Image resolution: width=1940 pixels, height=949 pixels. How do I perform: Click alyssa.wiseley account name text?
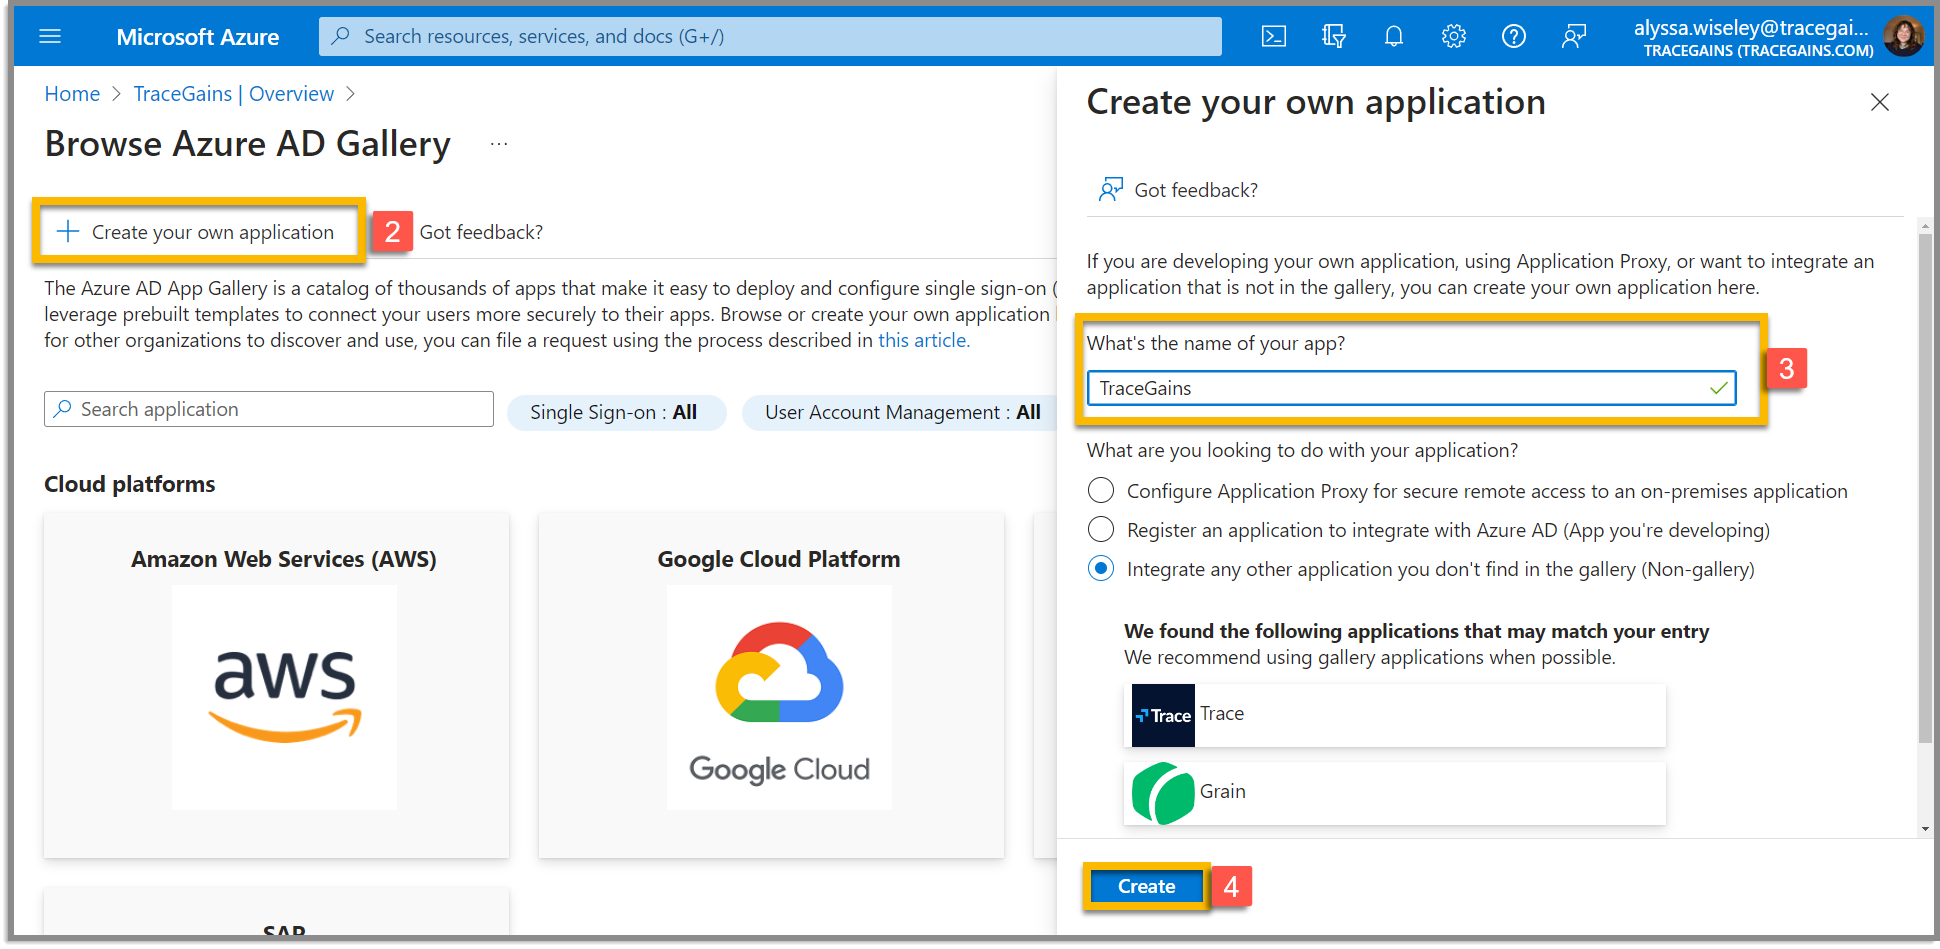tap(1751, 28)
